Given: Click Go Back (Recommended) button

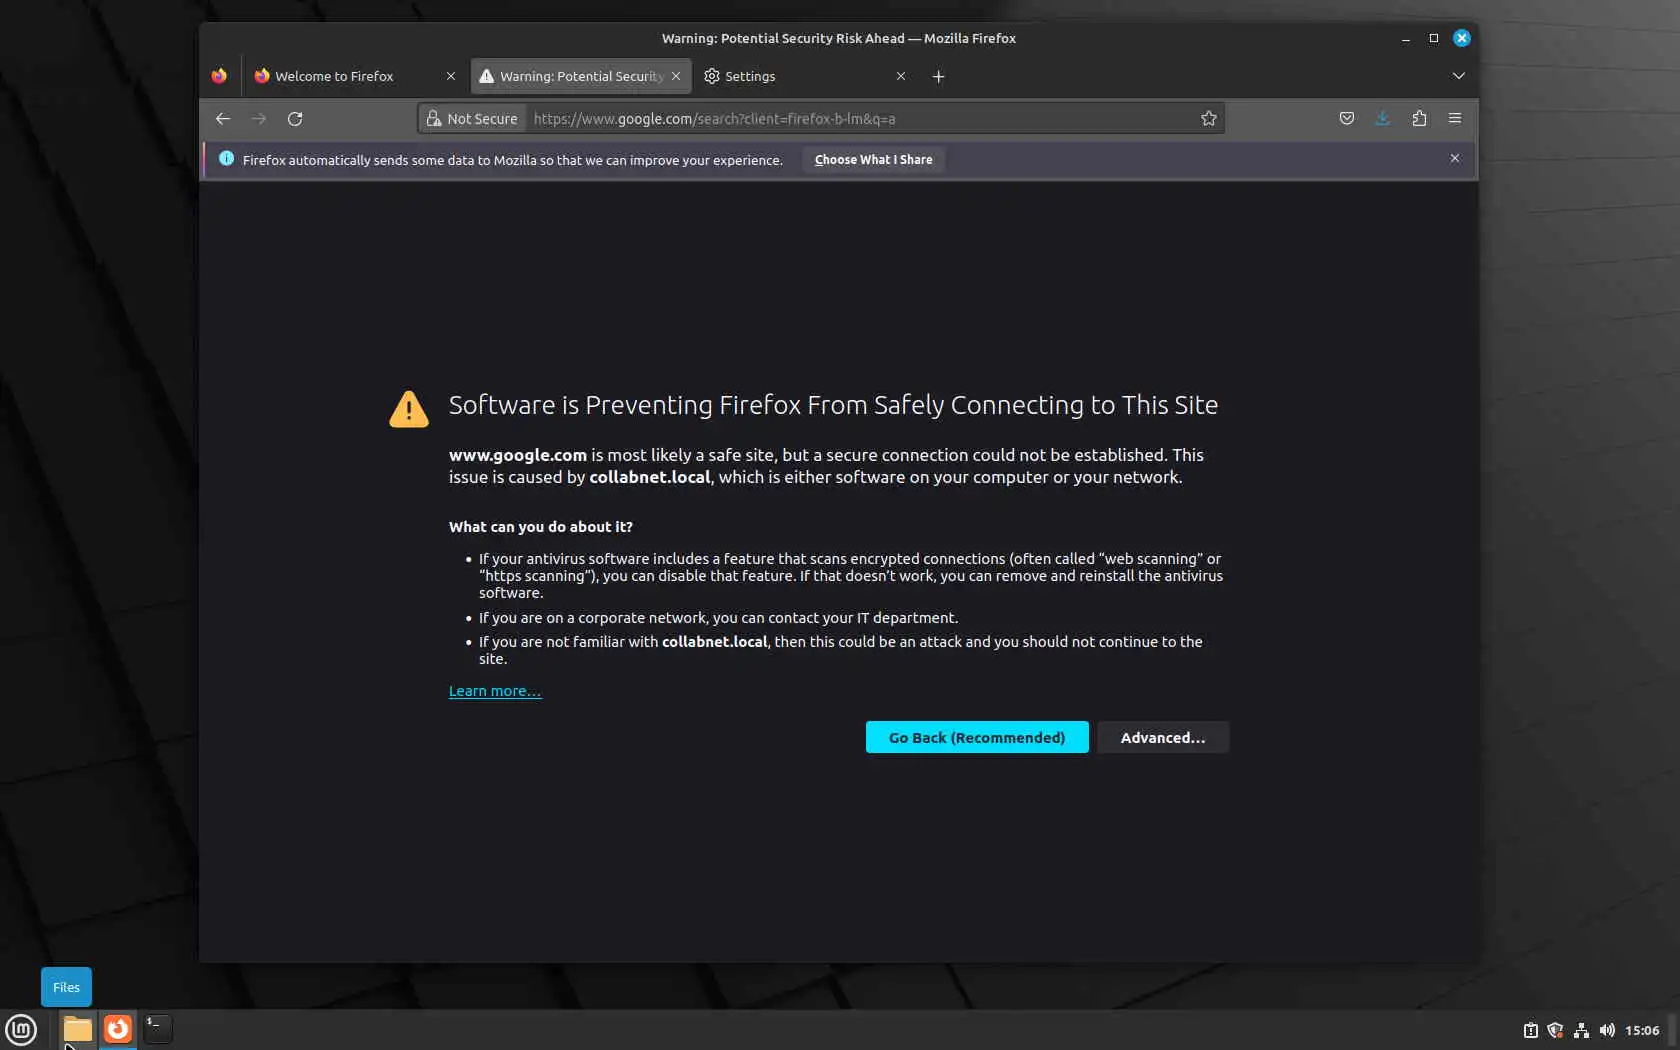Looking at the screenshot, I should pos(977,737).
